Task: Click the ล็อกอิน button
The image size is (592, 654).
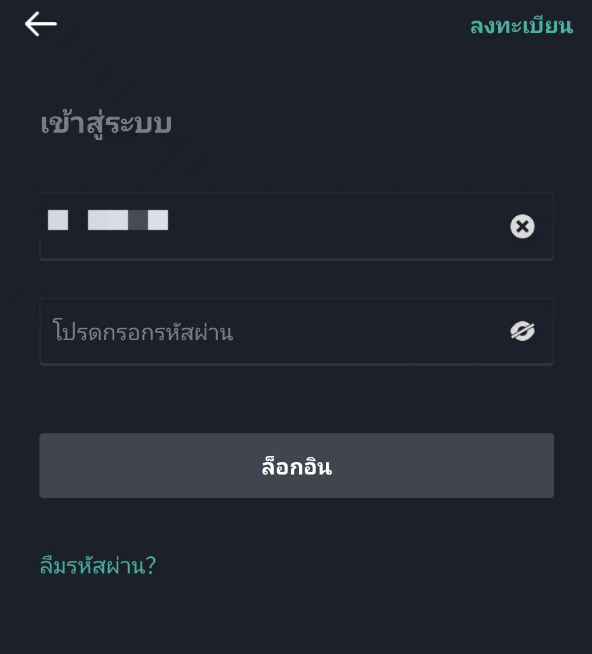Action: (x=297, y=465)
